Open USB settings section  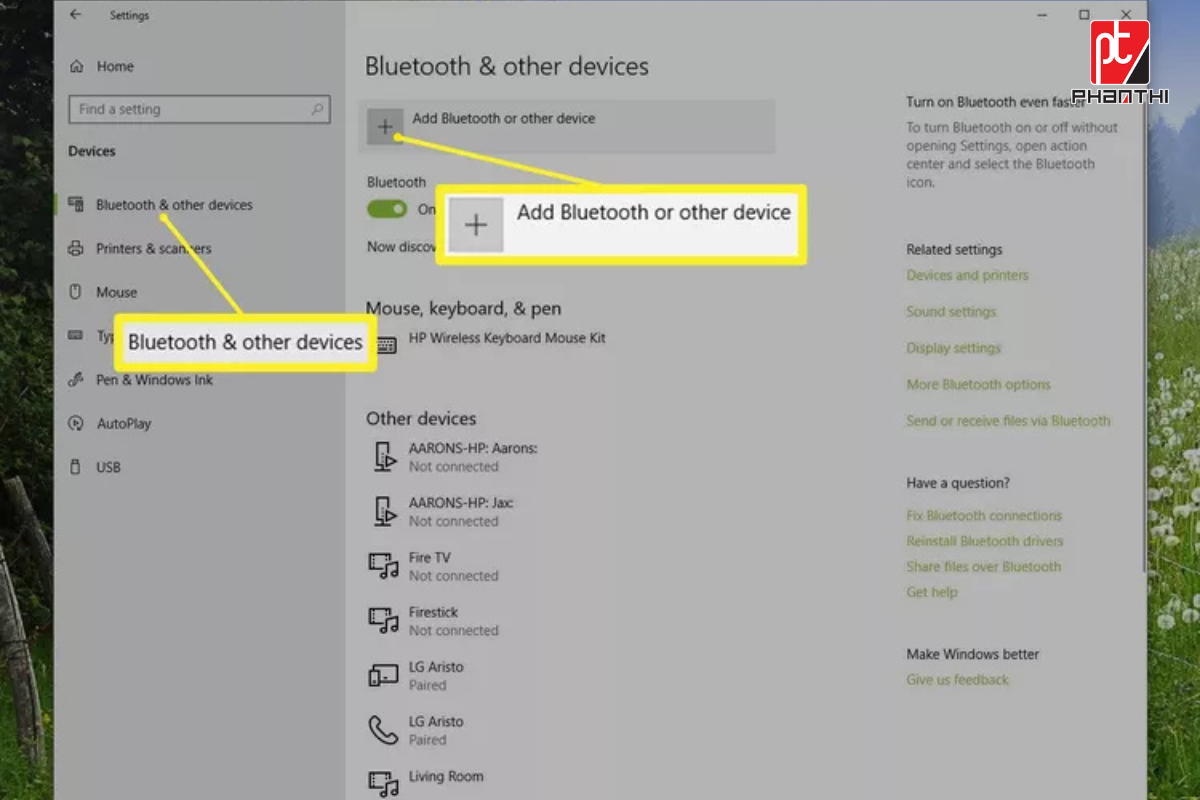108,467
